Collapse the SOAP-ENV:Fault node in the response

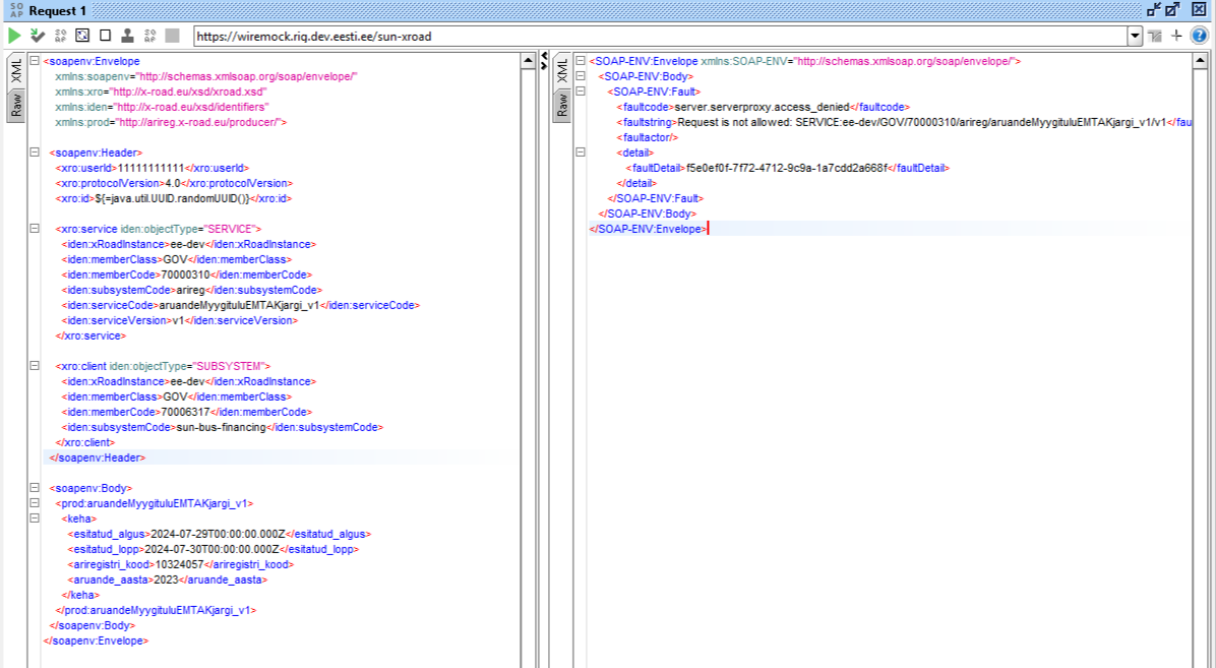point(581,91)
